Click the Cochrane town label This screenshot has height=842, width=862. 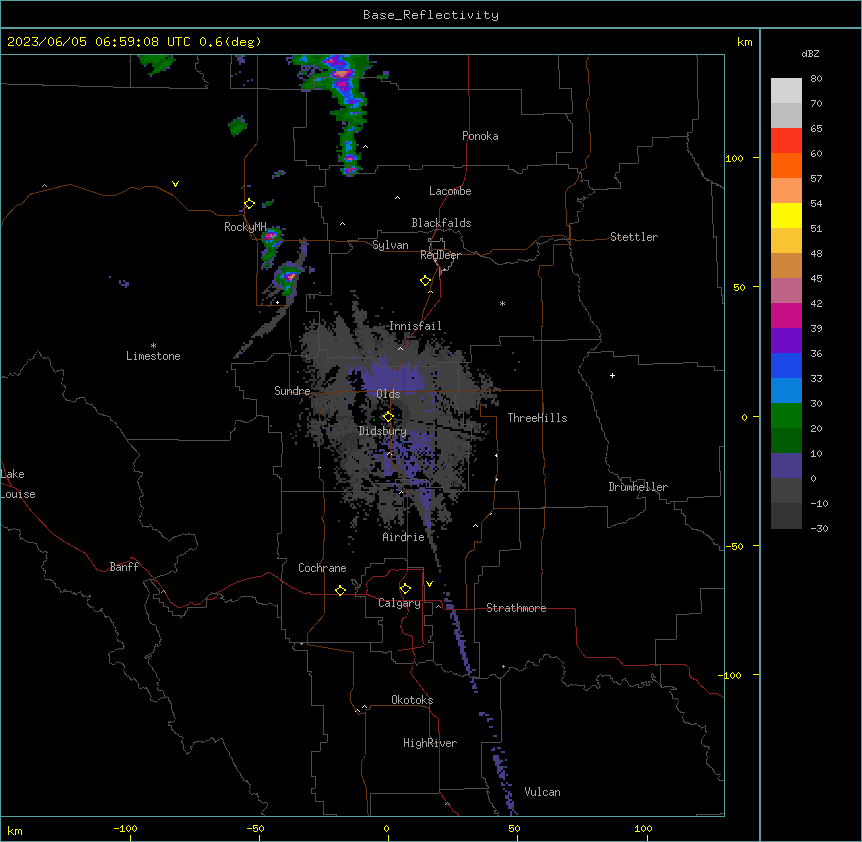pos(322,568)
